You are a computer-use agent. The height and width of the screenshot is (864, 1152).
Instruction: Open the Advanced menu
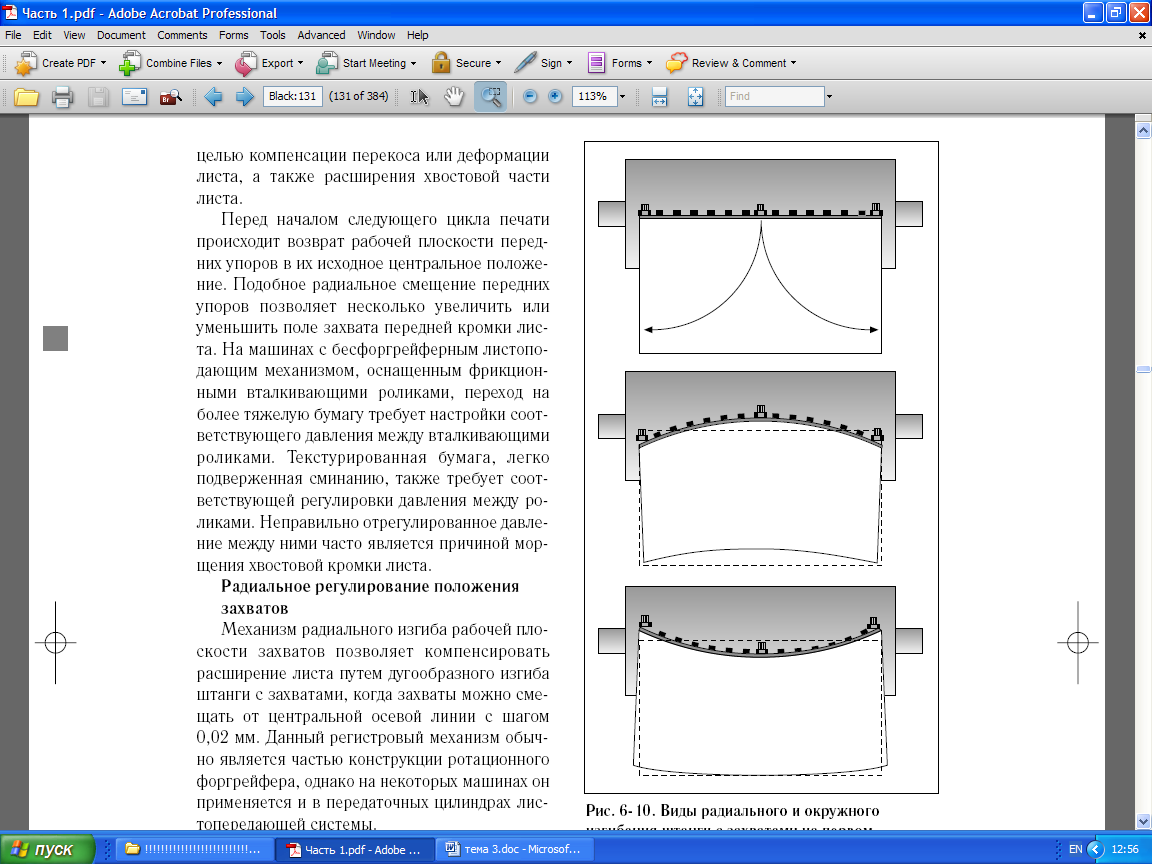(321, 35)
